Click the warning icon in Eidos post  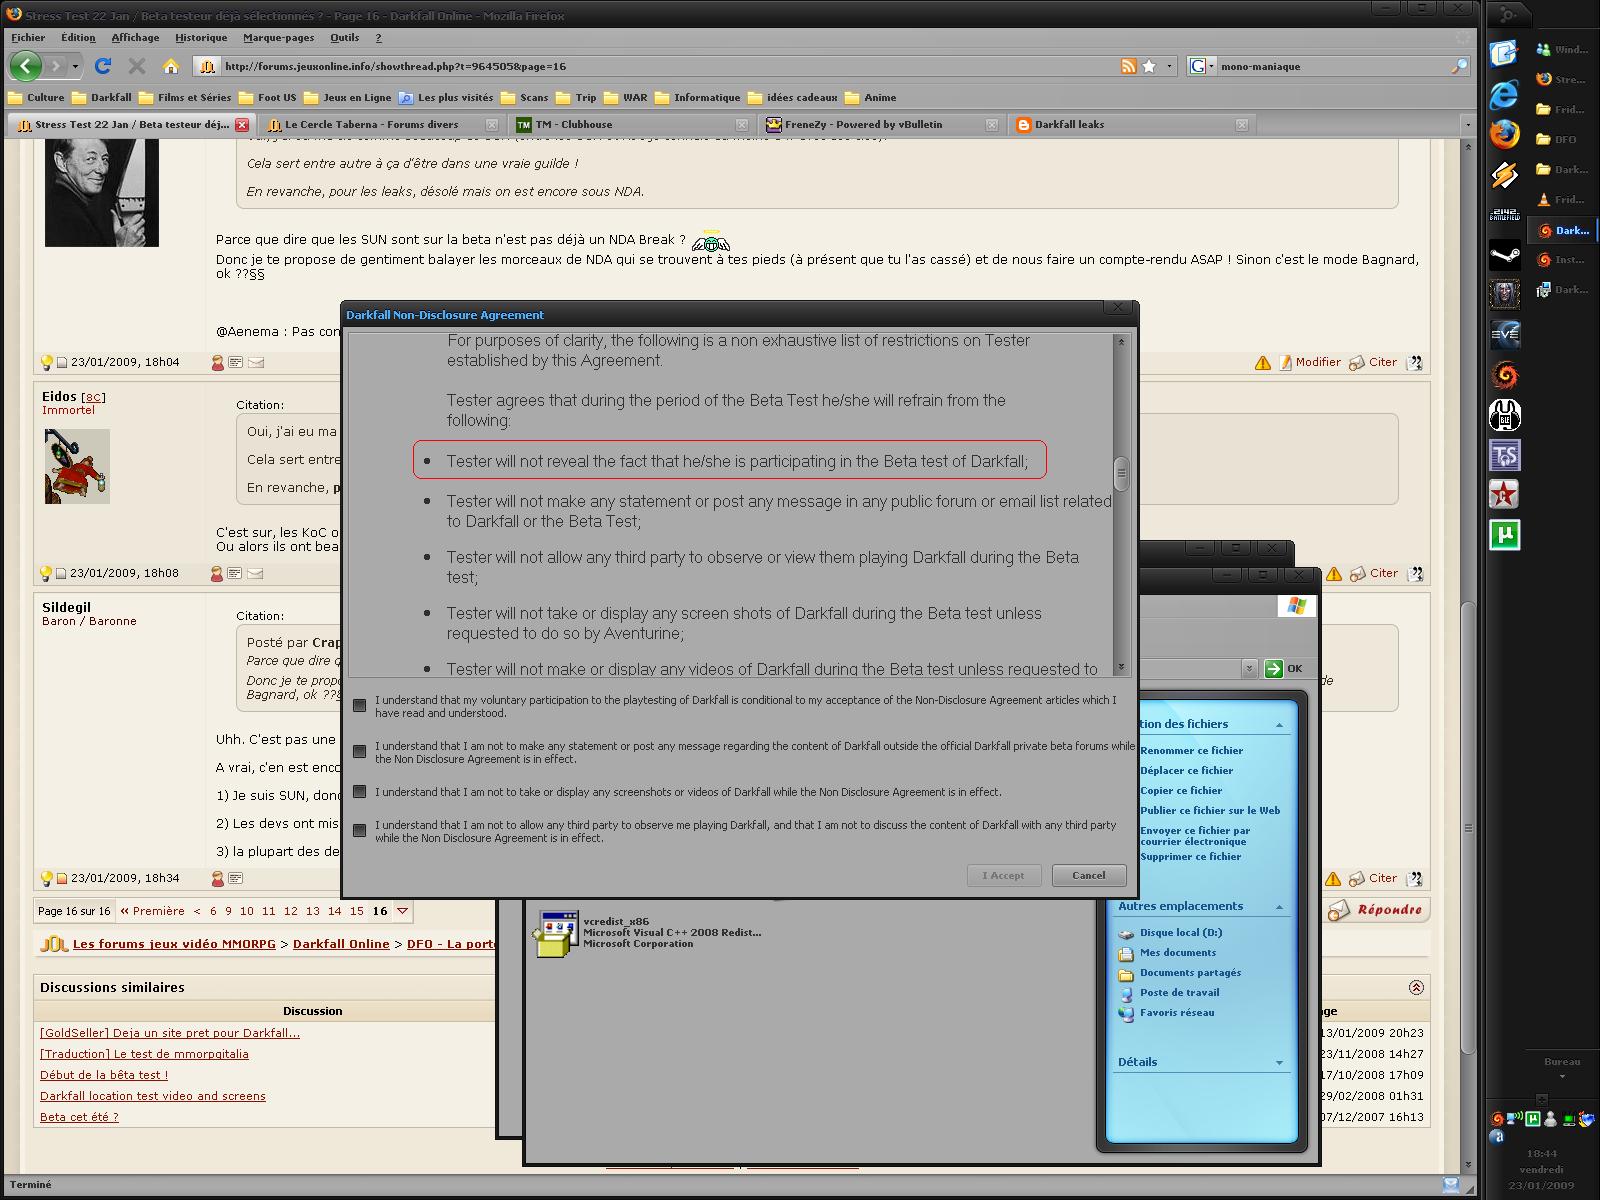pyautogui.click(x=1333, y=573)
